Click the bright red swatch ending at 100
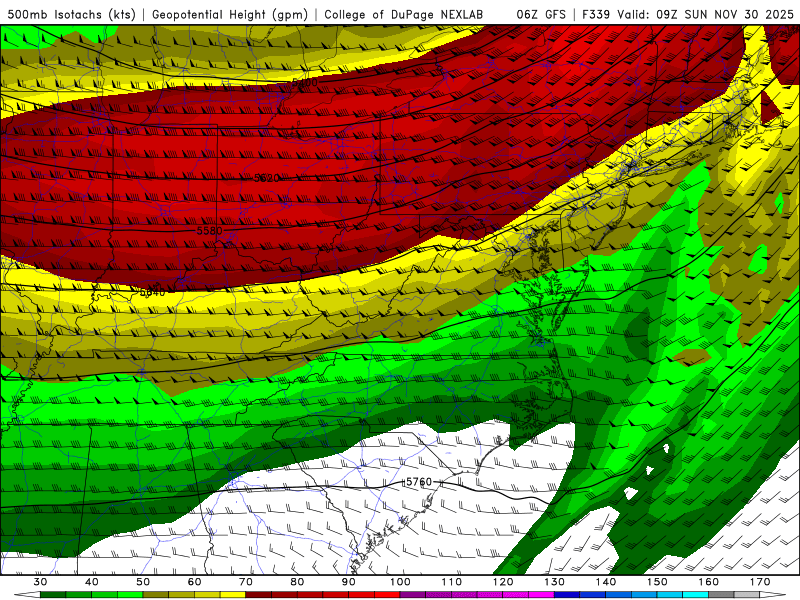Screen dimensions: 800x600 click(387, 595)
